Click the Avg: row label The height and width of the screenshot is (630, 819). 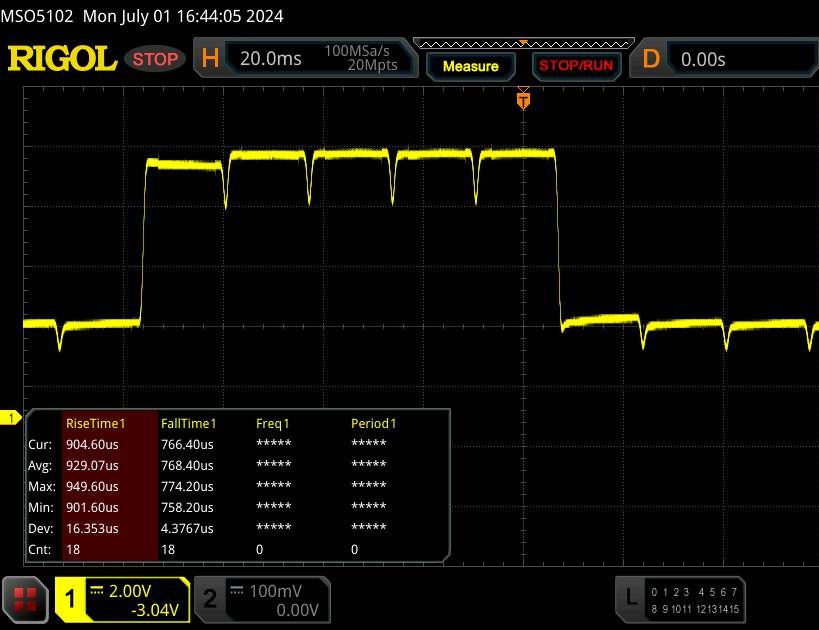(40, 465)
